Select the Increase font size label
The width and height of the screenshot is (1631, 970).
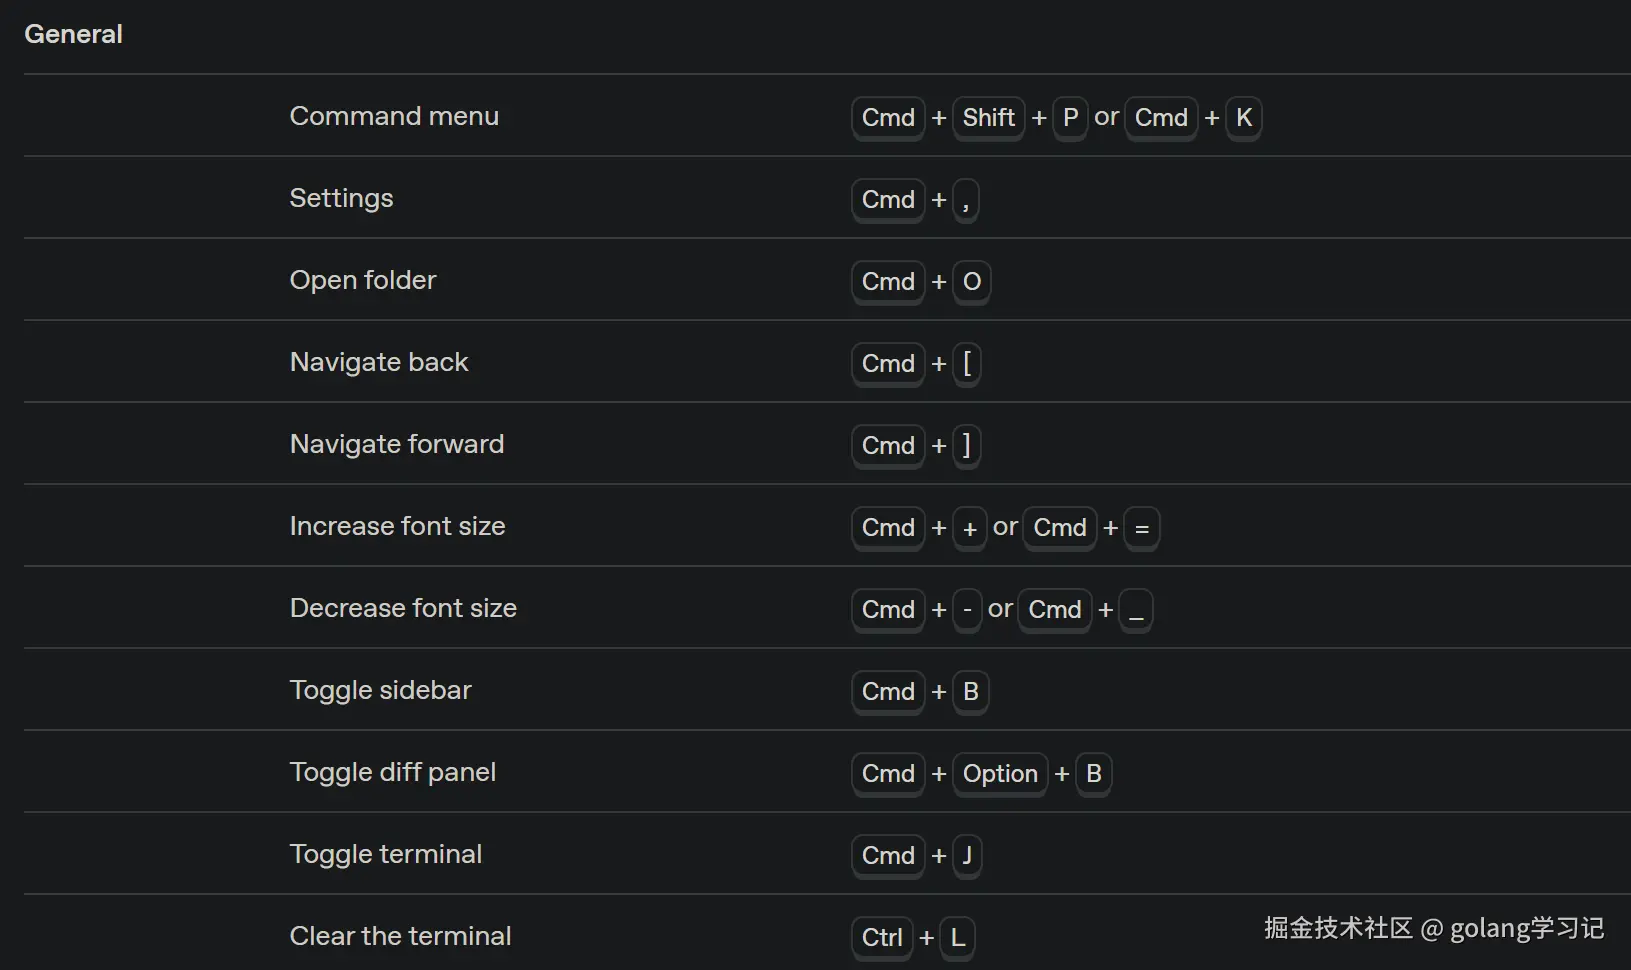(397, 526)
